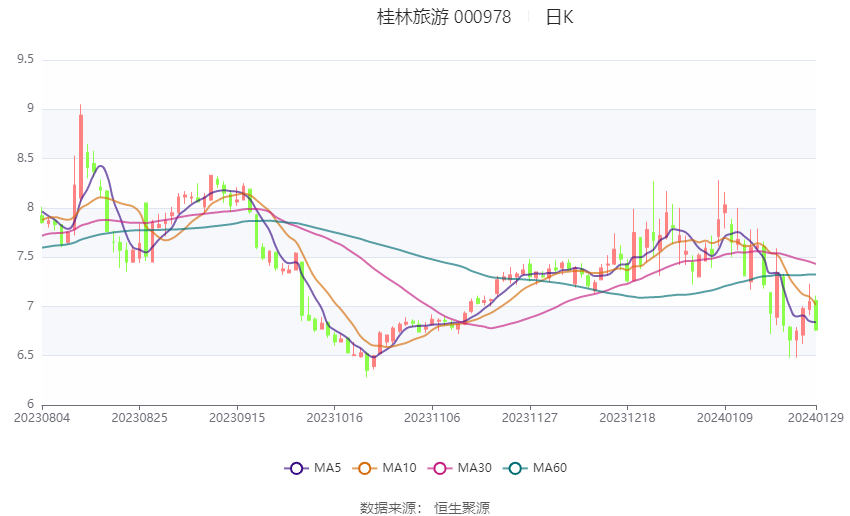Click y-axis value 7.5
850x516 pixels.
point(25,256)
